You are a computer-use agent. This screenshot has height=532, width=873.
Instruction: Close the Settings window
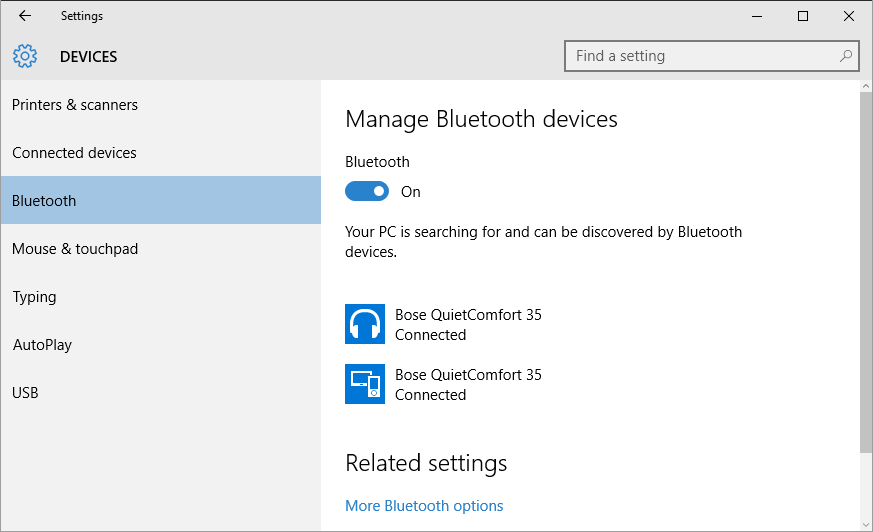click(x=849, y=16)
